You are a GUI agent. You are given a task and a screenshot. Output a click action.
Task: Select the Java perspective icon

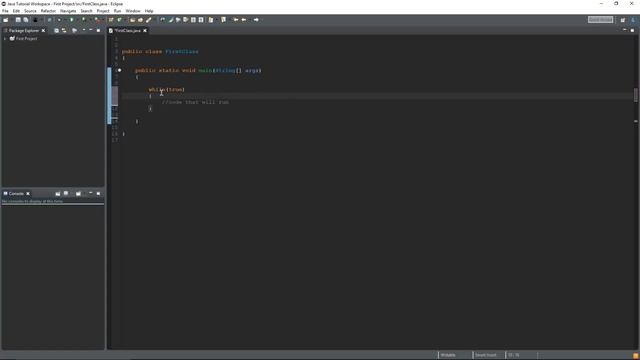click(633, 20)
